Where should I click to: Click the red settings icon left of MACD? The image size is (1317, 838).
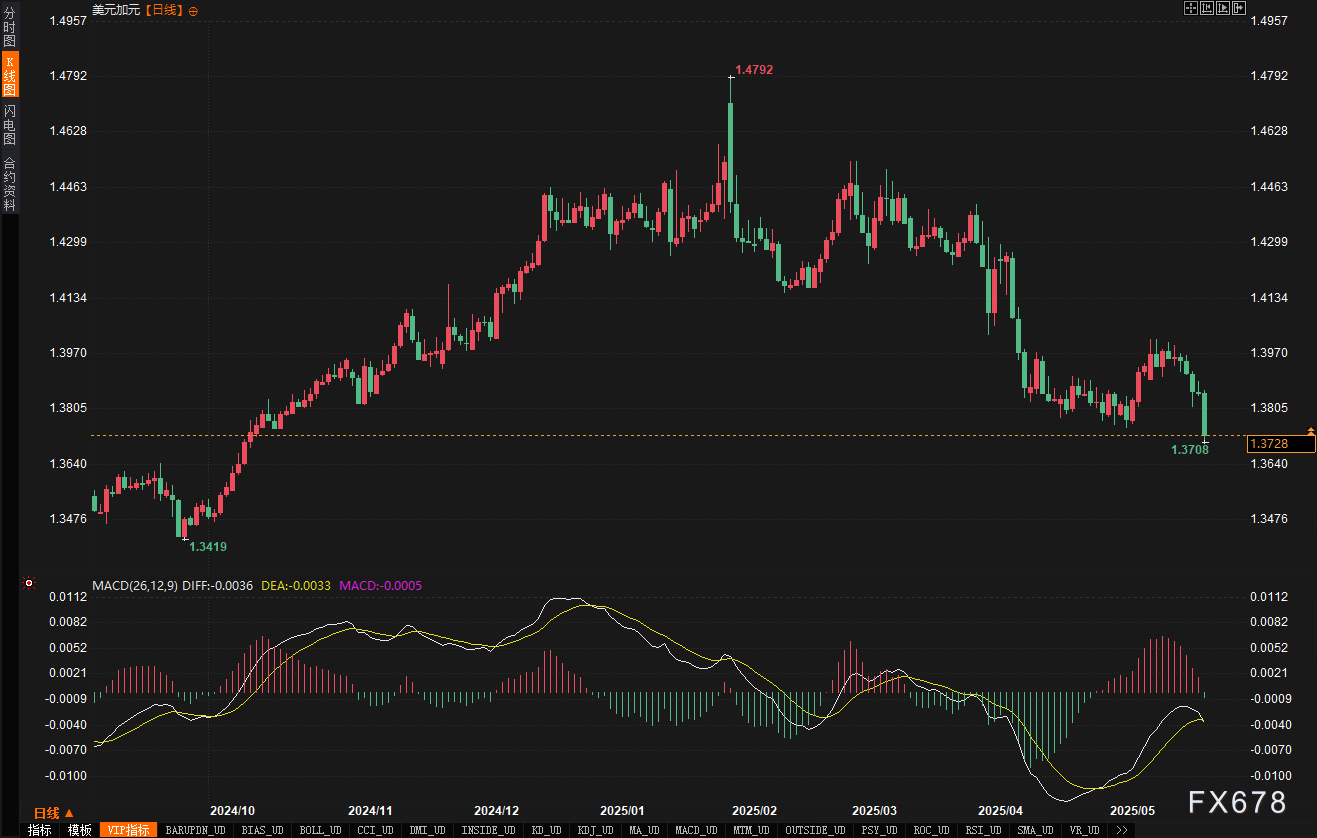29,583
